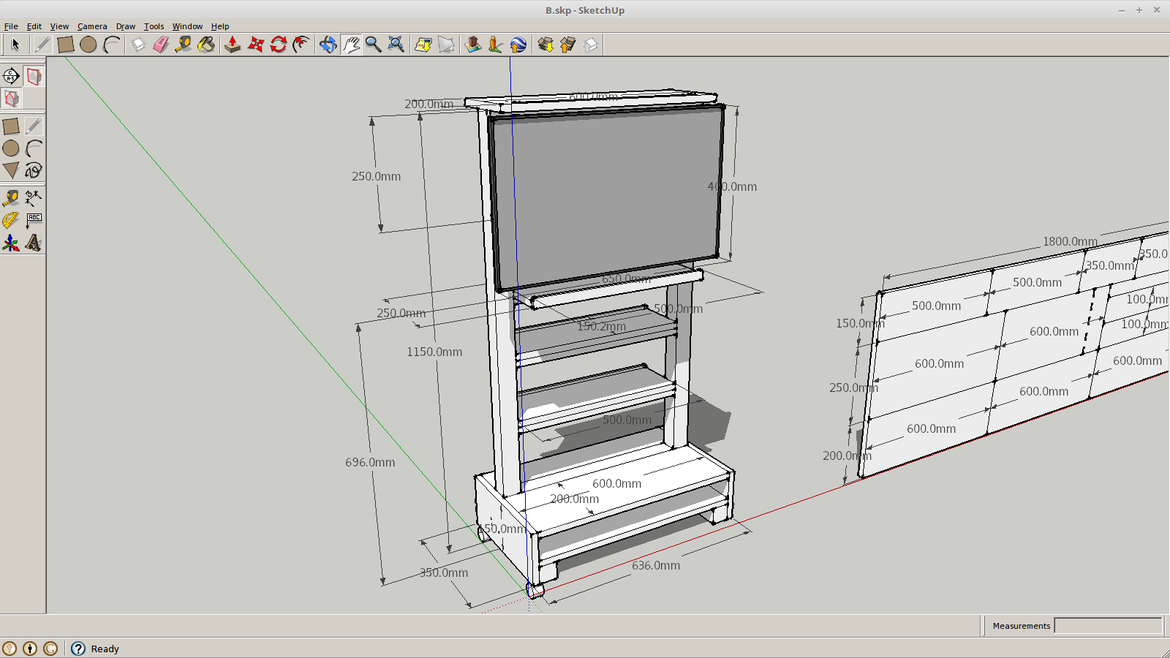The width and height of the screenshot is (1170, 658).
Task: Select the Paint Bucket tool in top toolbar
Action: 206,44
